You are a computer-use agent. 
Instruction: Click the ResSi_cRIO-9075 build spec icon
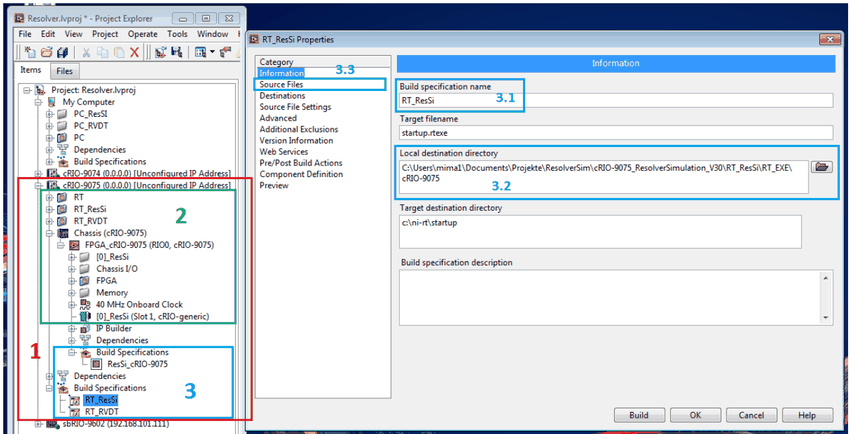click(97, 364)
